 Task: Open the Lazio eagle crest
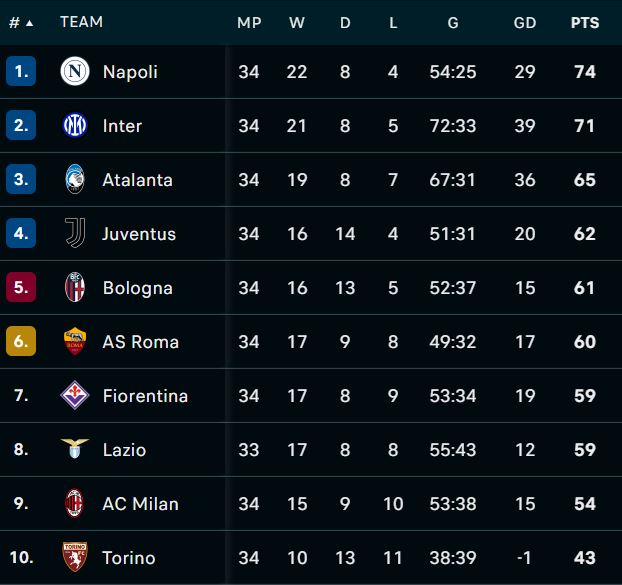click(x=75, y=449)
